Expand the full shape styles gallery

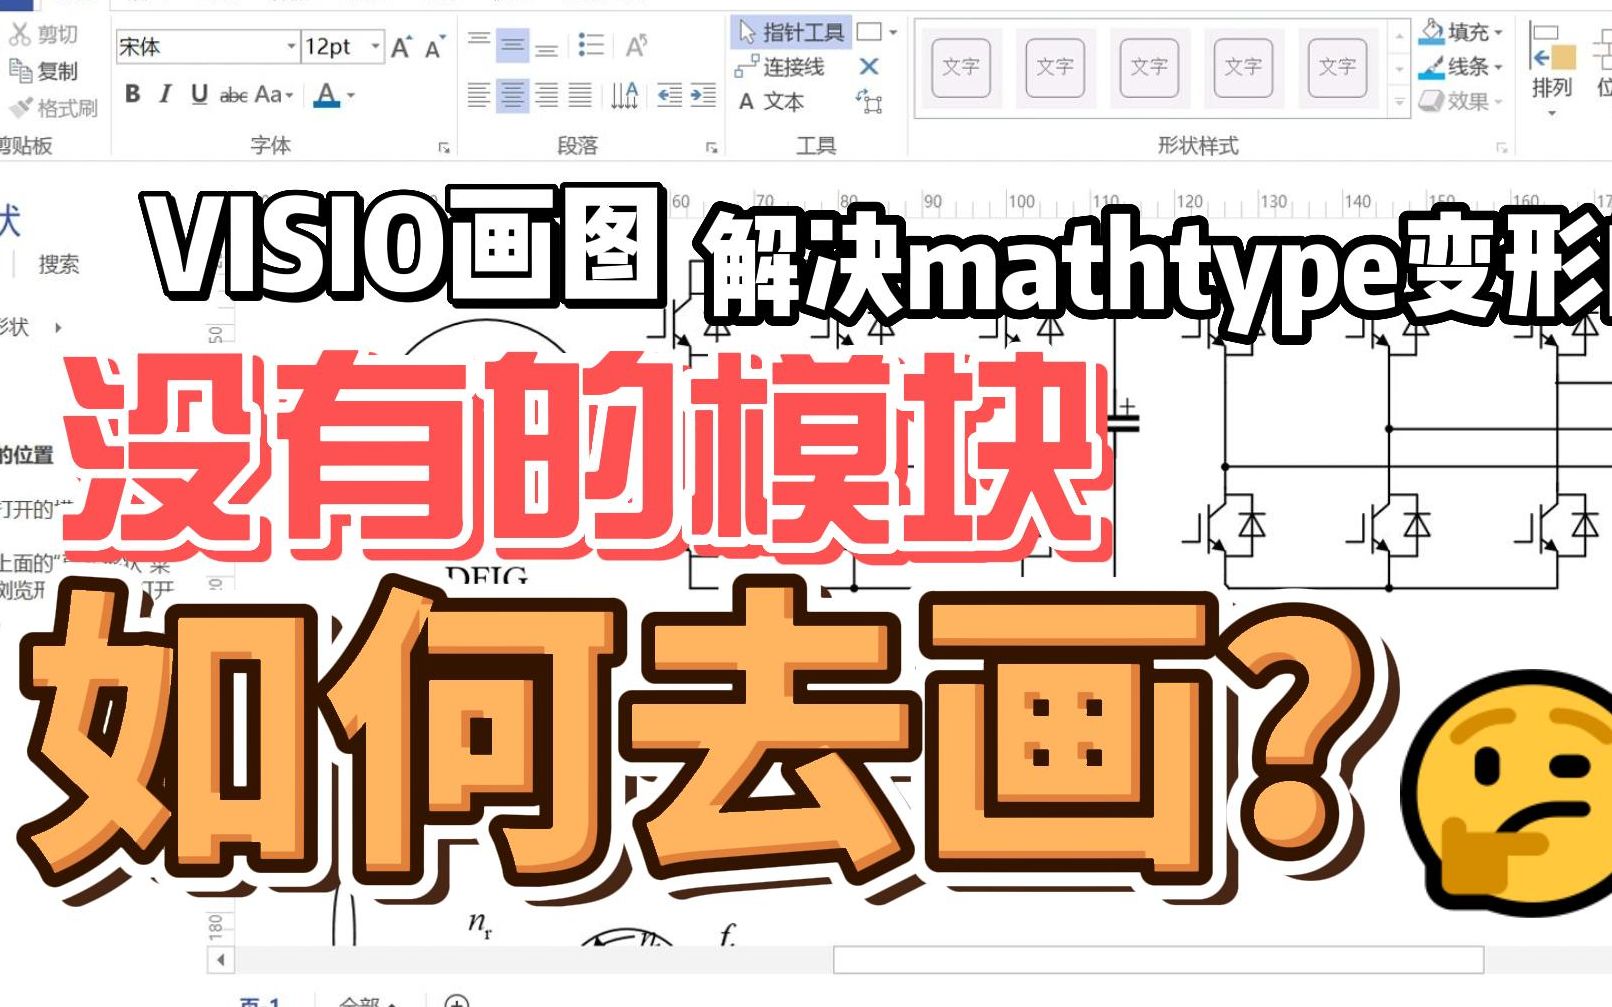[1399, 101]
